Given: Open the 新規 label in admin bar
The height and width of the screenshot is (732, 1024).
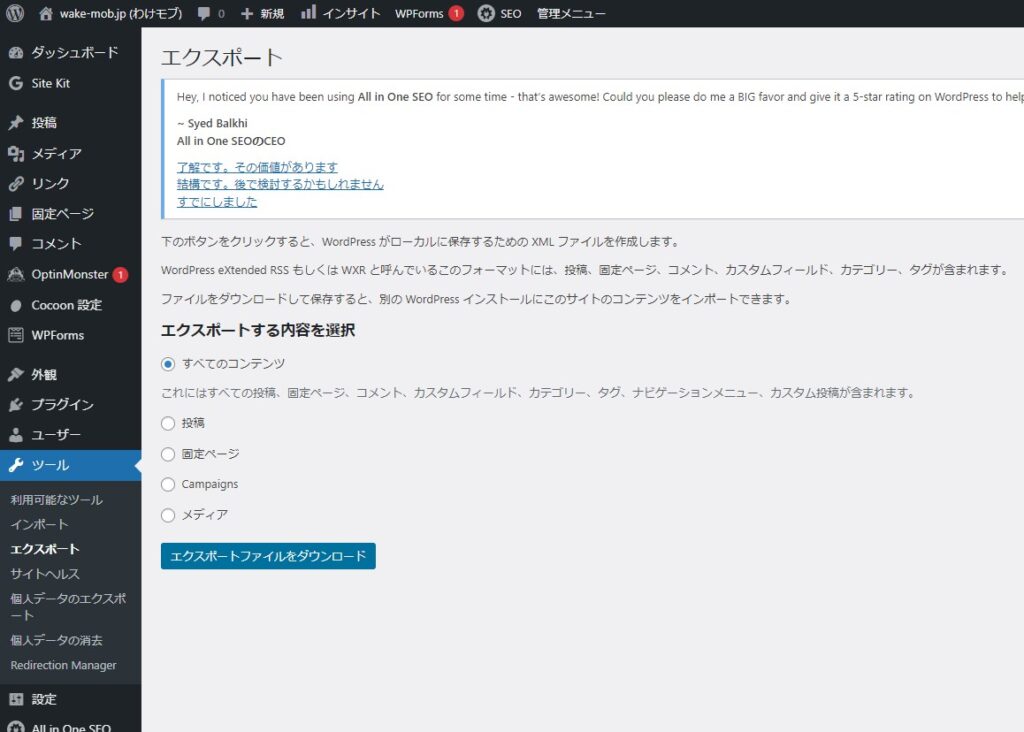Looking at the screenshot, I should coord(272,14).
